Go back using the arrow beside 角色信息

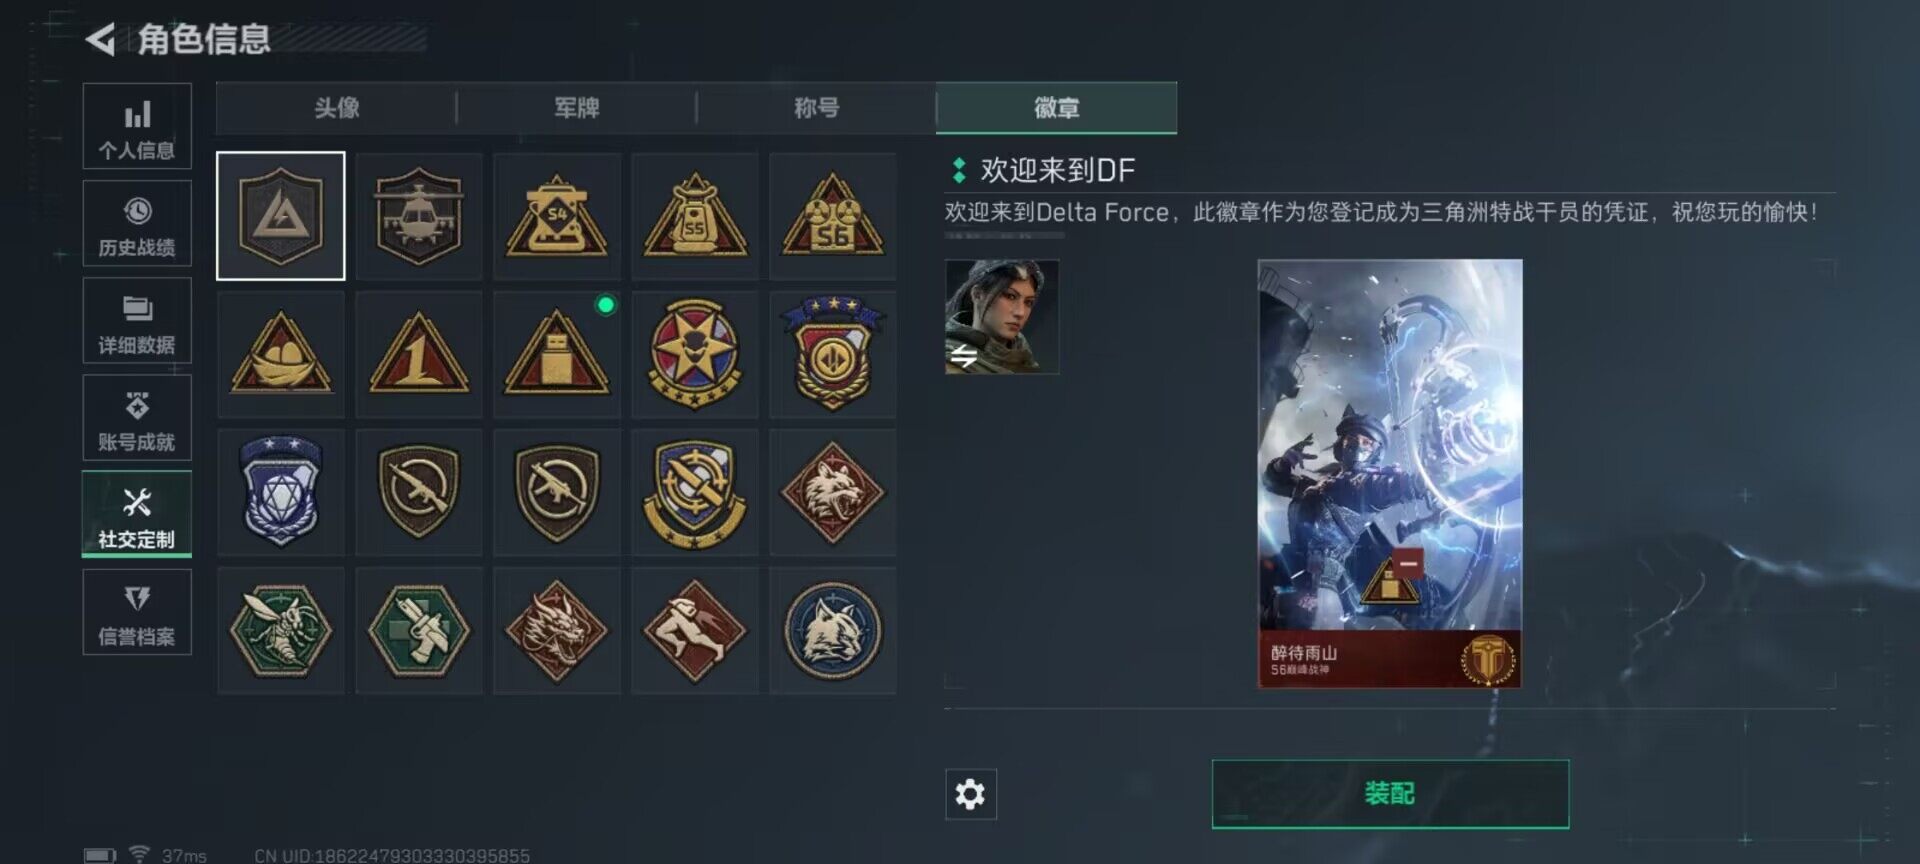(100, 40)
